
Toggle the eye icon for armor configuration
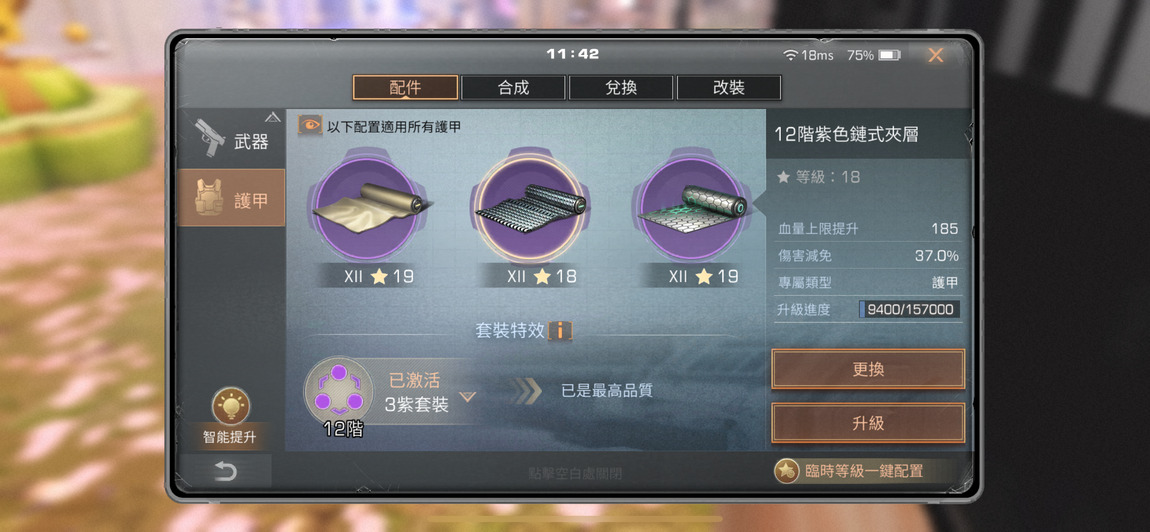[x=310, y=126]
